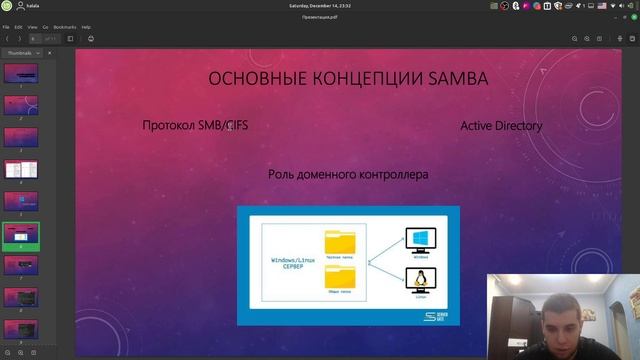Zoom in thumbnails at sidebar bottom
The width and height of the screenshot is (640, 360).
[x=20, y=353]
